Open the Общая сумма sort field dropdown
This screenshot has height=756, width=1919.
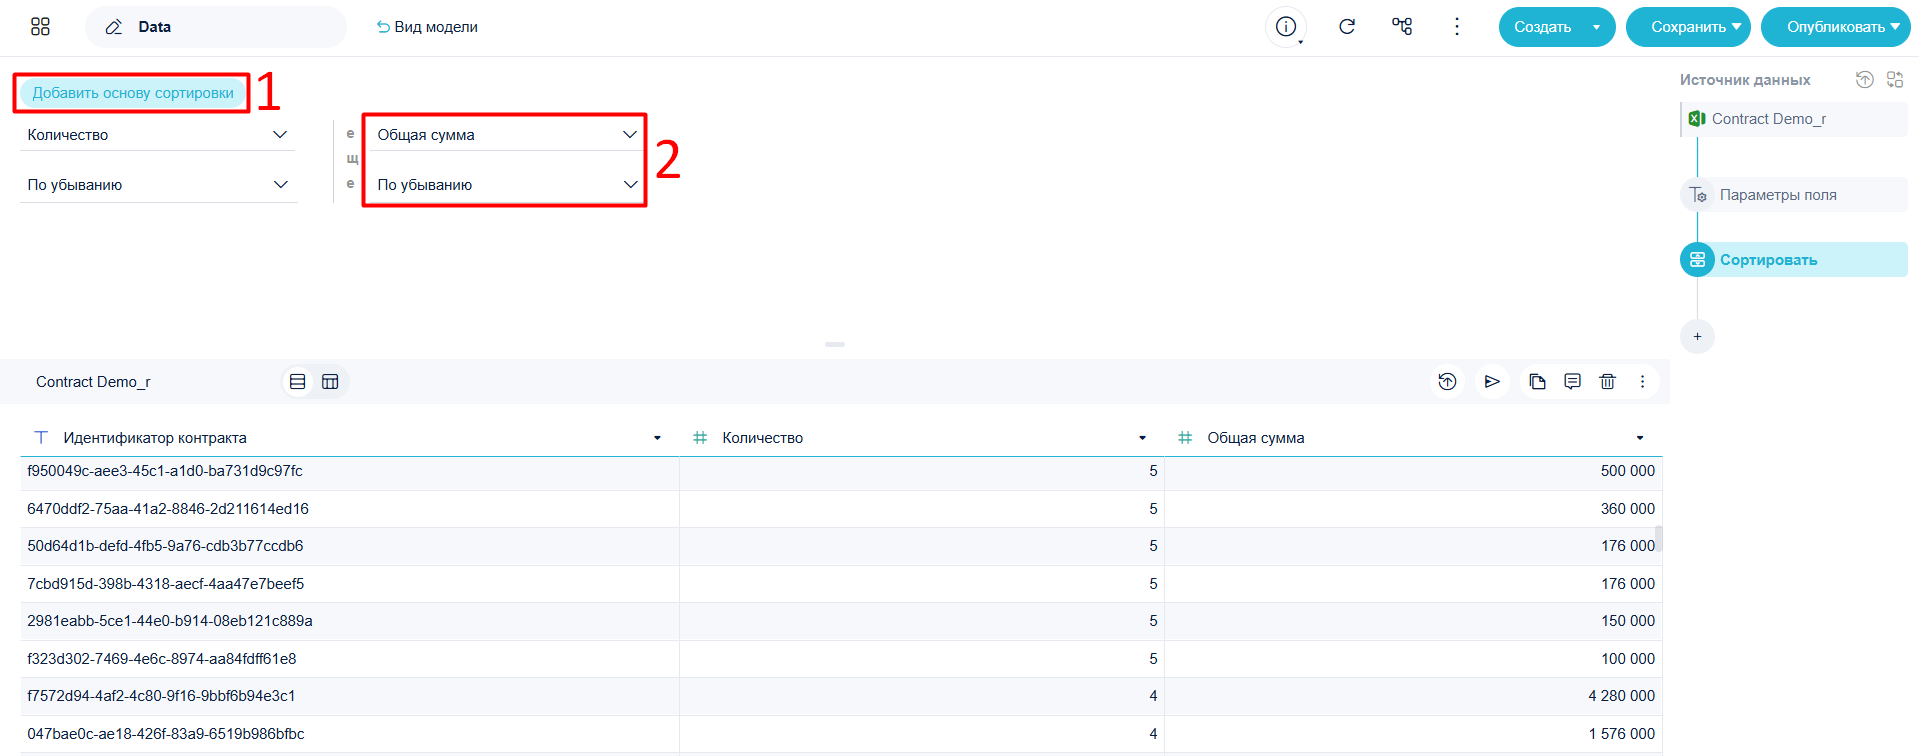(507, 135)
